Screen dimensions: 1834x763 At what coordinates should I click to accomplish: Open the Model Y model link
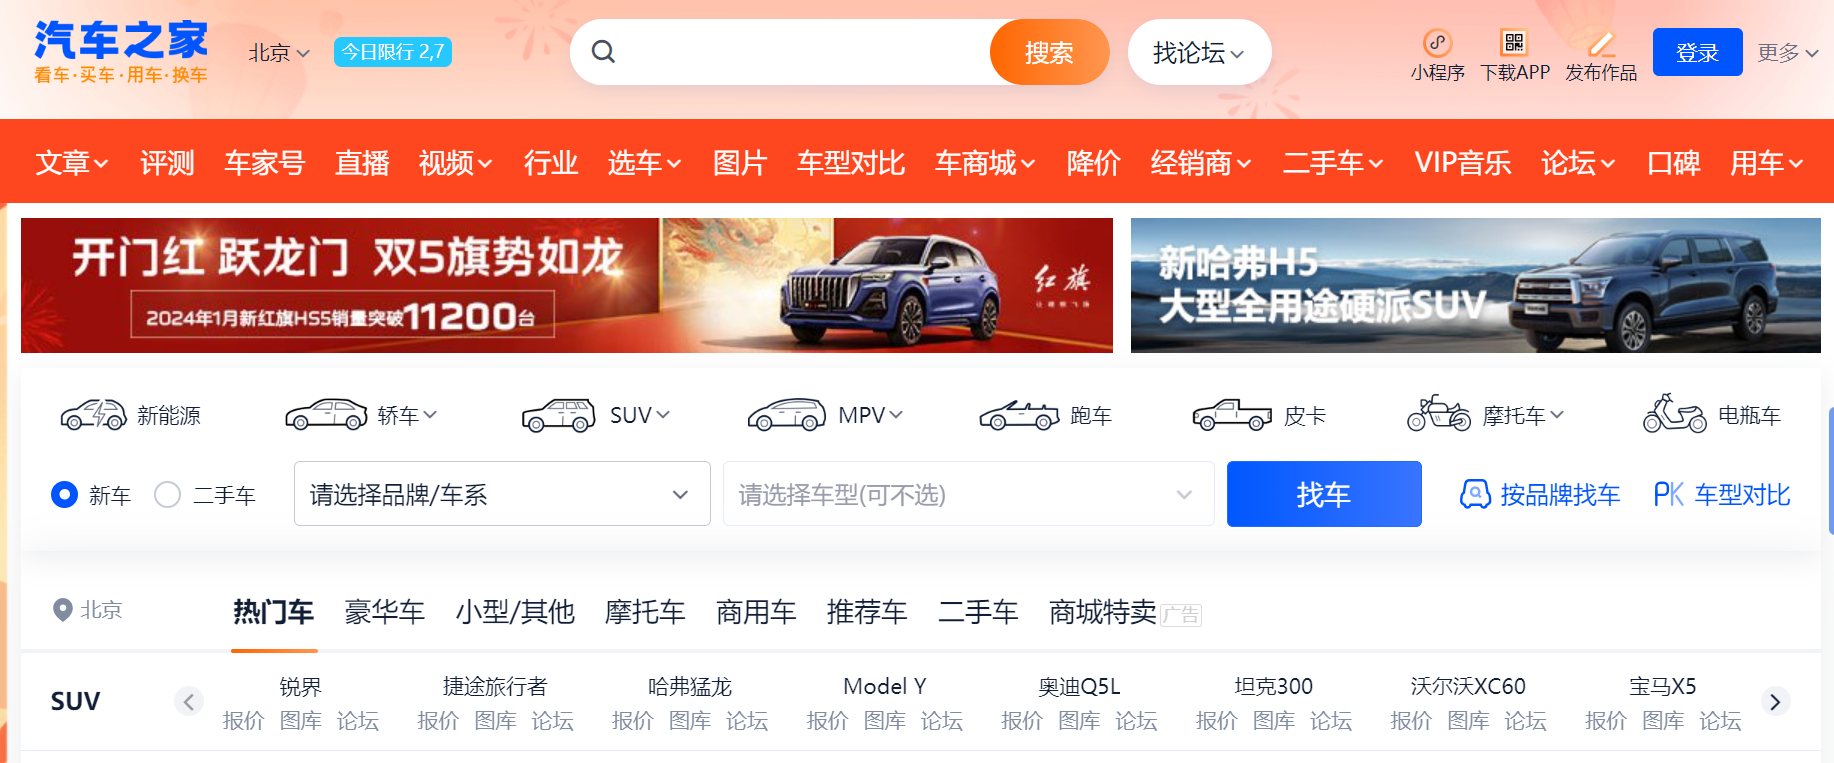885,686
